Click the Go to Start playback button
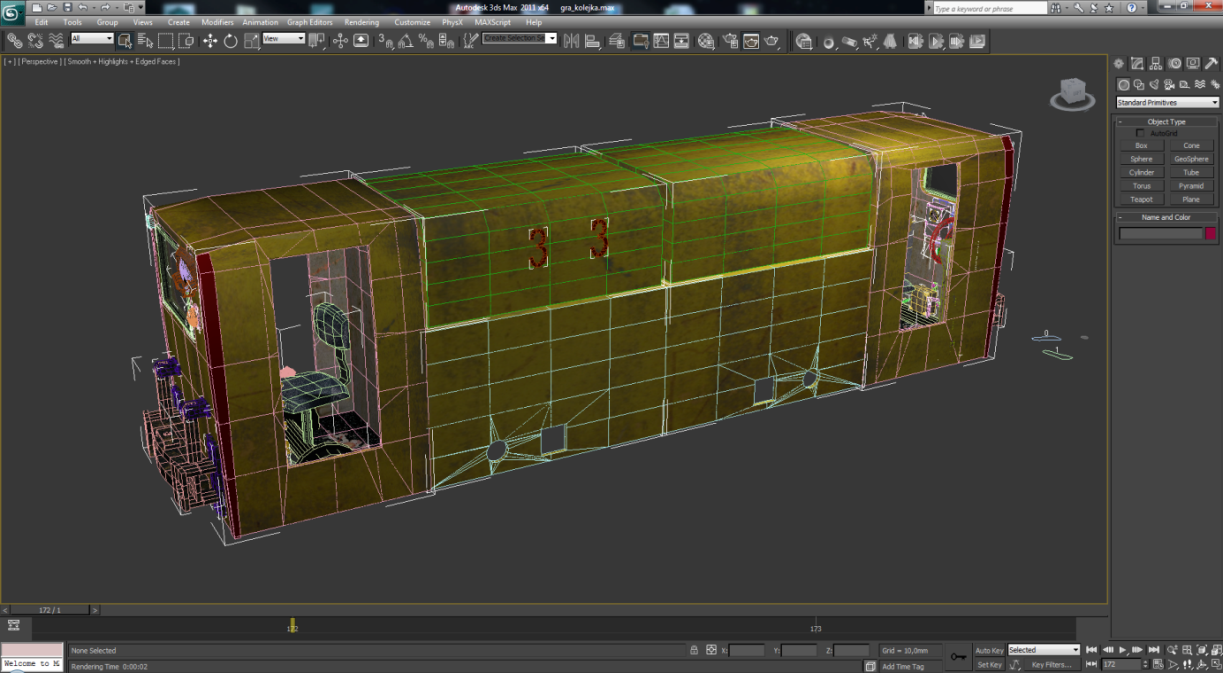Screen dimensions: 1223x673 [x=1091, y=650]
